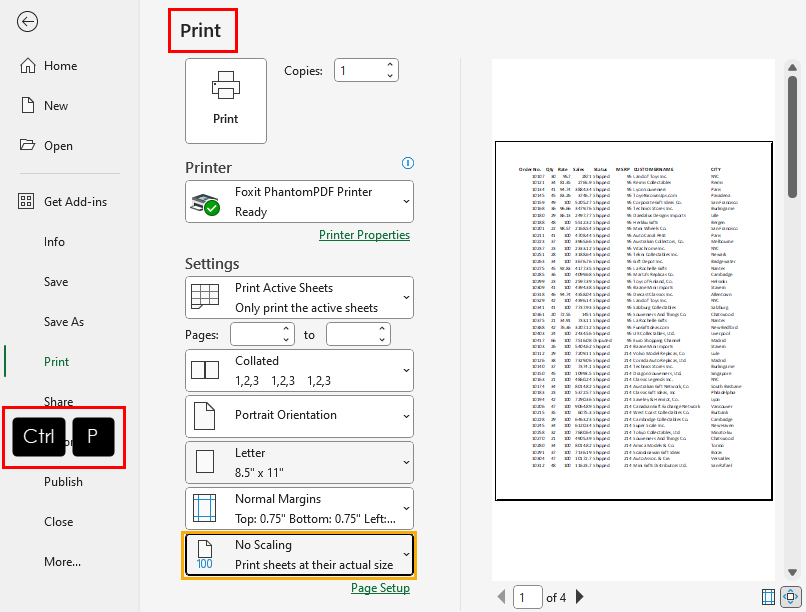Expand the Normal Margins dropdown
806x612 pixels.
(x=299, y=508)
